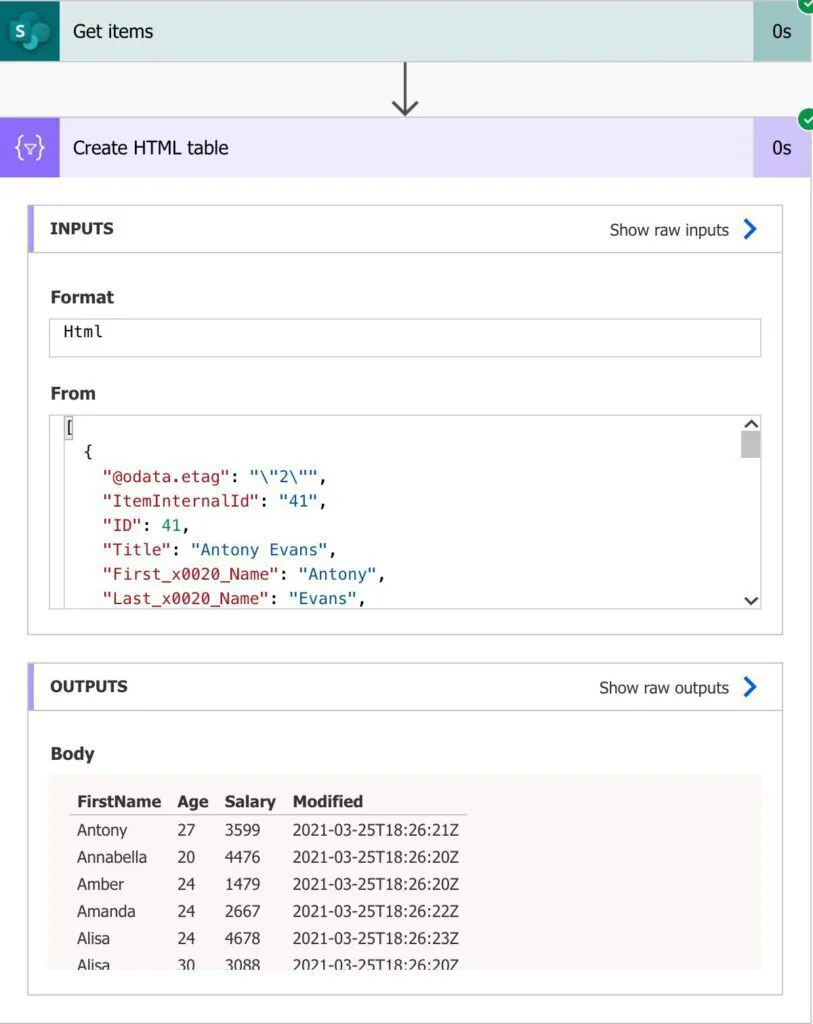
Task: Click the scrollbar thumb in the From box
Action: pyautogui.click(x=751, y=445)
